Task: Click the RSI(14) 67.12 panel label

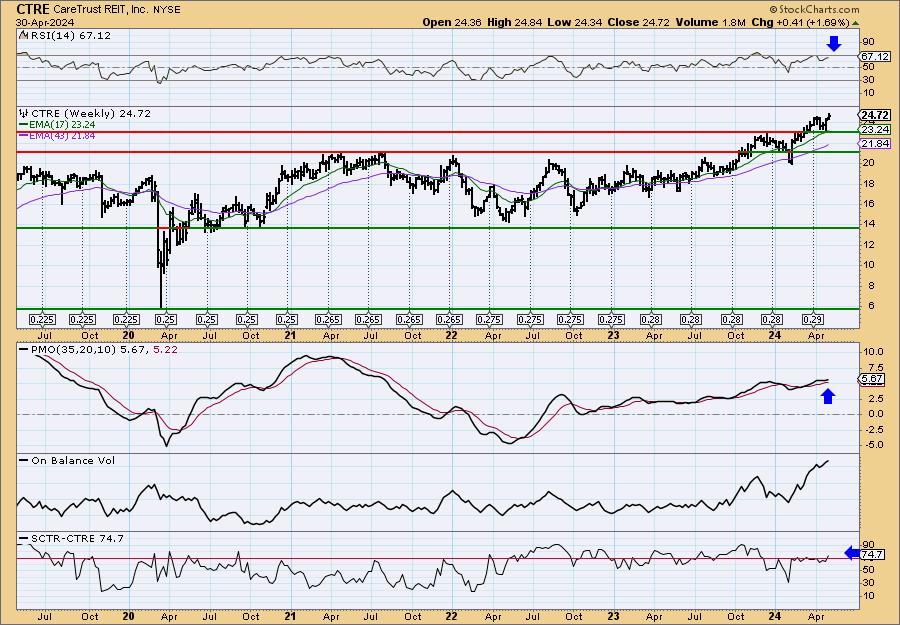Action: 69,36
